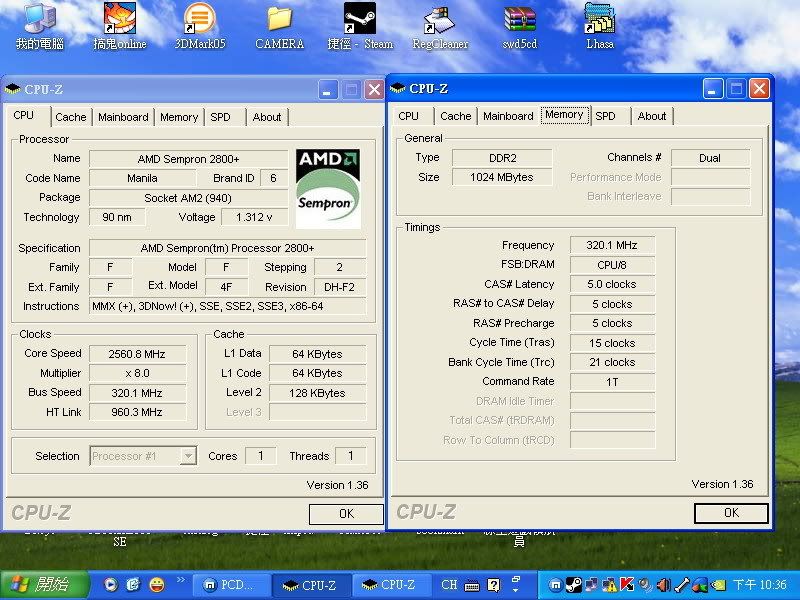The image size is (800, 600).
Task: Open the Processor #1 selection dropdown
Action: [x=188, y=456]
